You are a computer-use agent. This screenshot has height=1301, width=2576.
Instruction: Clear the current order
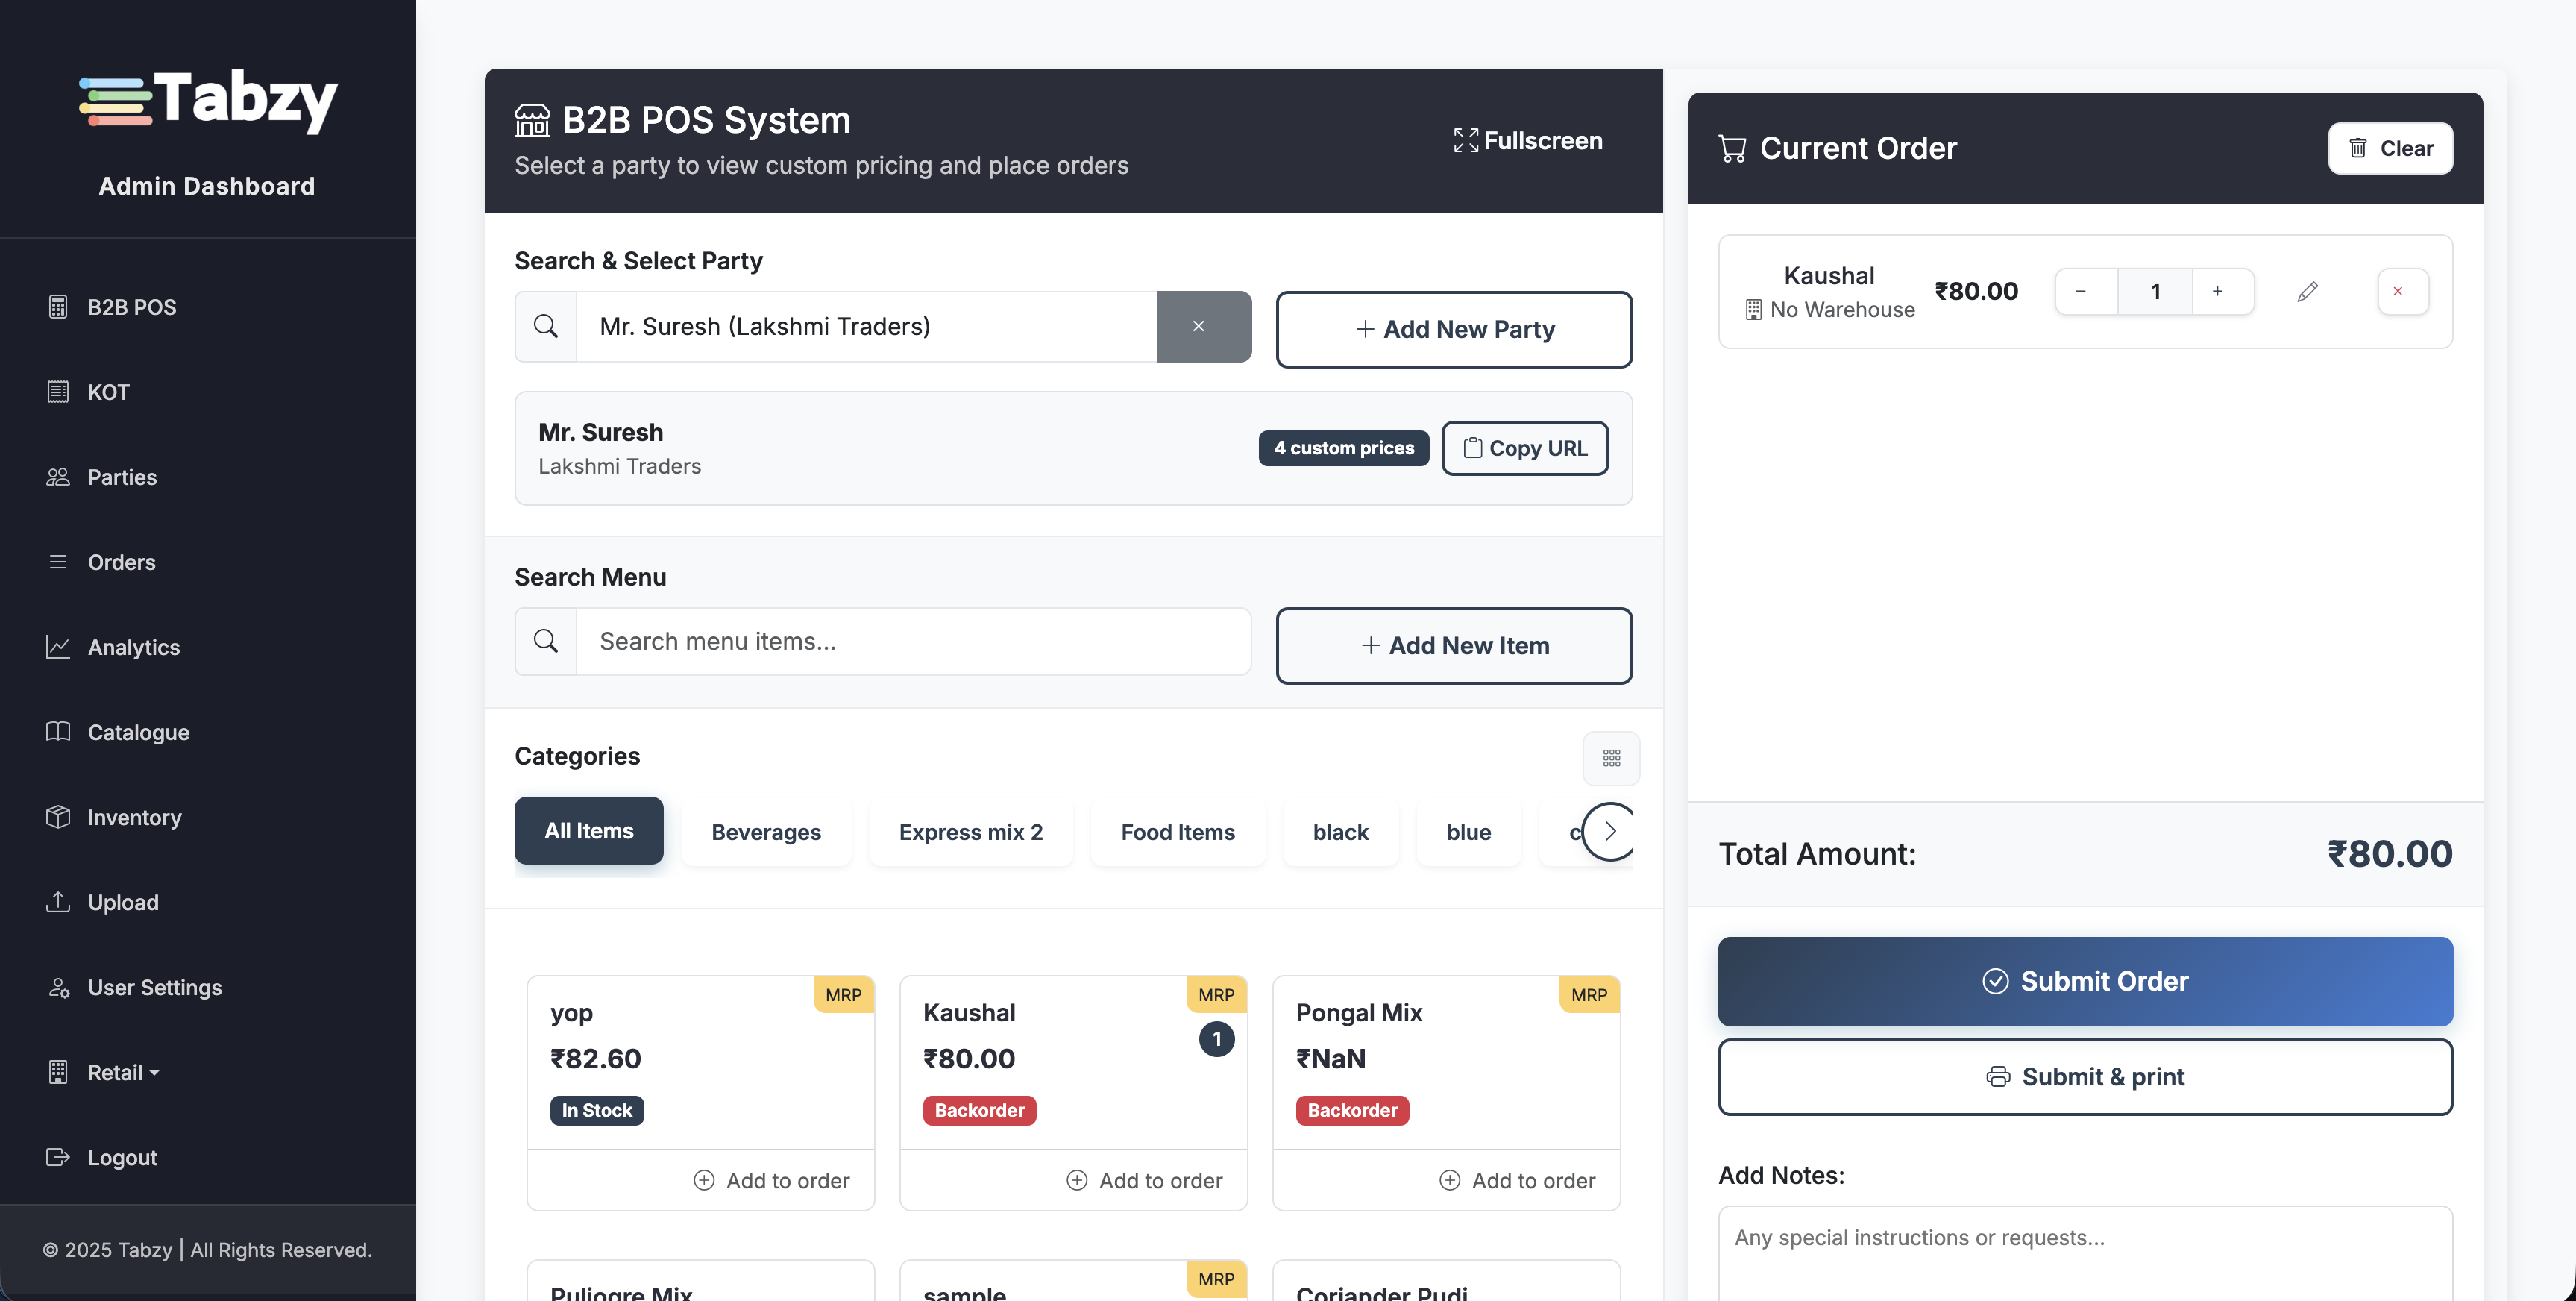2389,148
